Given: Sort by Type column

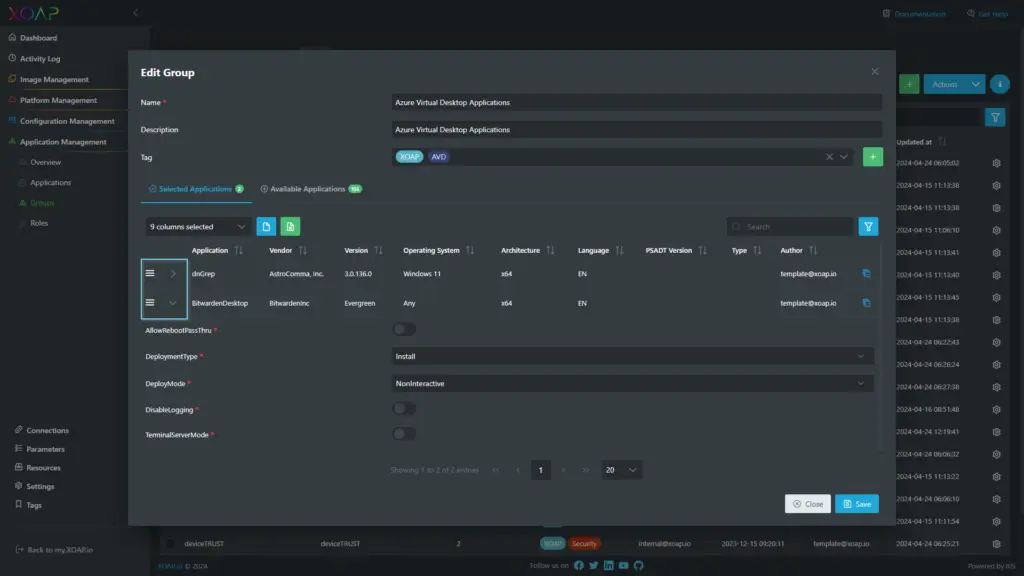Looking at the screenshot, I should click(757, 251).
